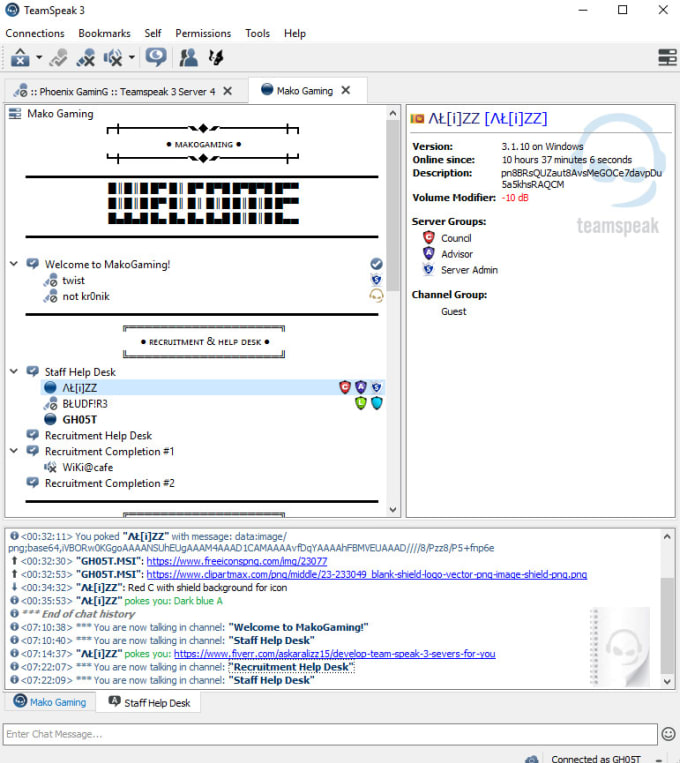Open the Help menu

pyautogui.click(x=295, y=33)
